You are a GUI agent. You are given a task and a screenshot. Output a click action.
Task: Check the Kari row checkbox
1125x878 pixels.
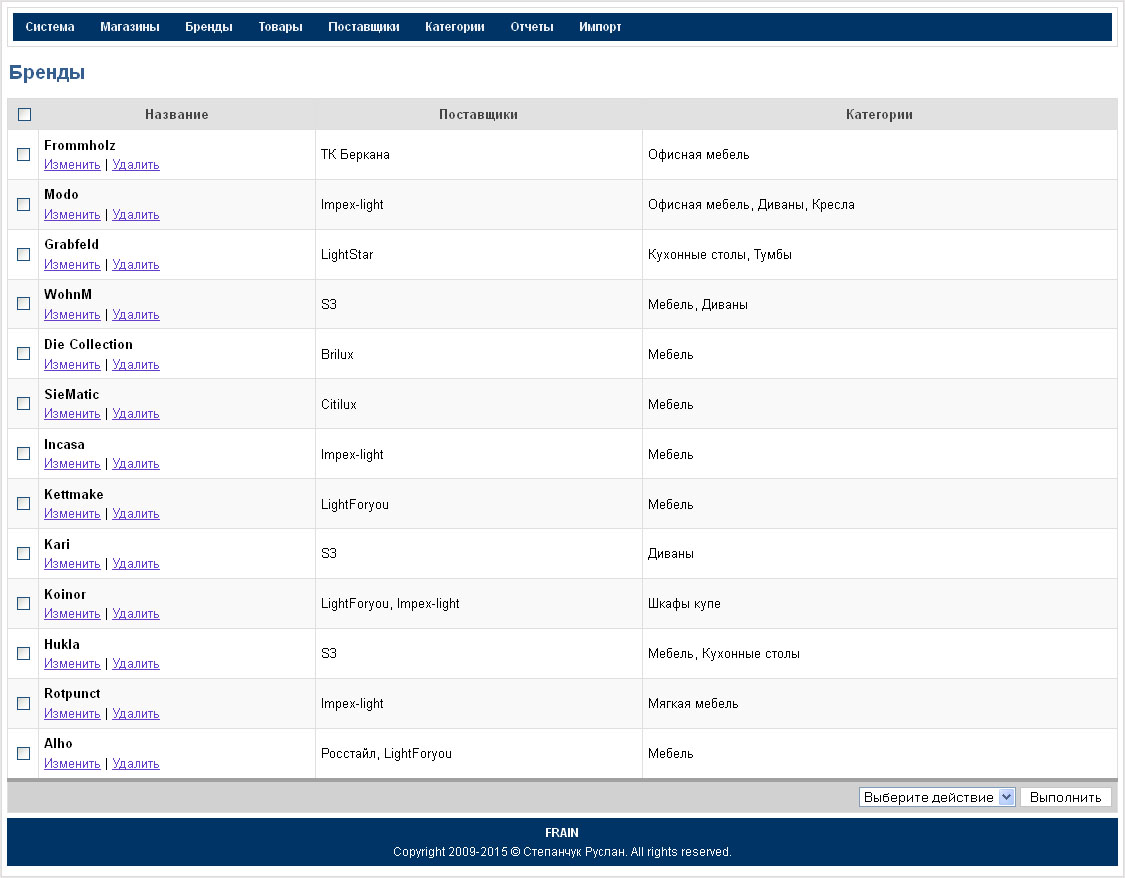pyautogui.click(x=24, y=553)
